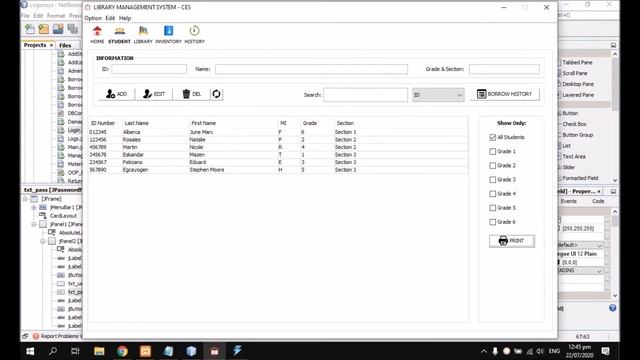Image resolution: width=640 pixels, height=360 pixels.
Task: Select Check Box in NetBeans palette
Action: click(574, 124)
